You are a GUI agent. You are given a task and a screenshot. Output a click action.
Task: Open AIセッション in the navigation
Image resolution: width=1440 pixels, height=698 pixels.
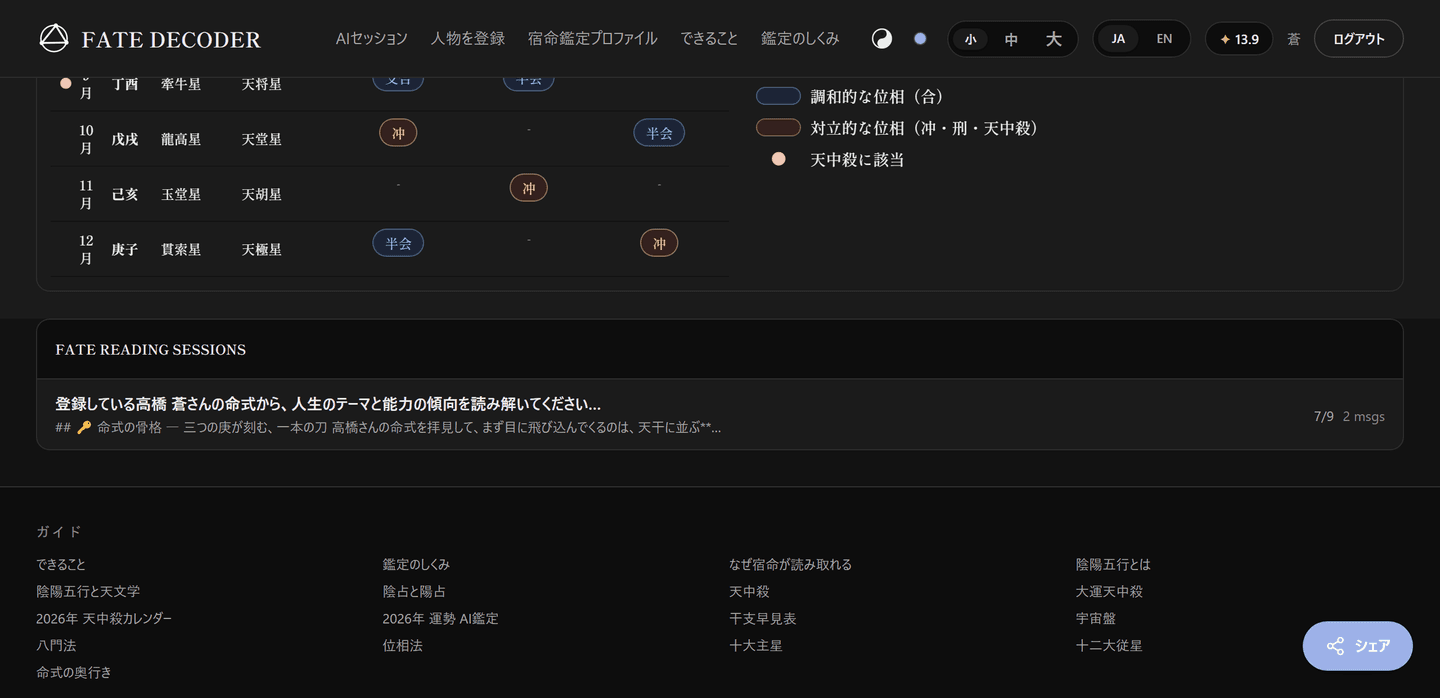(x=372, y=39)
